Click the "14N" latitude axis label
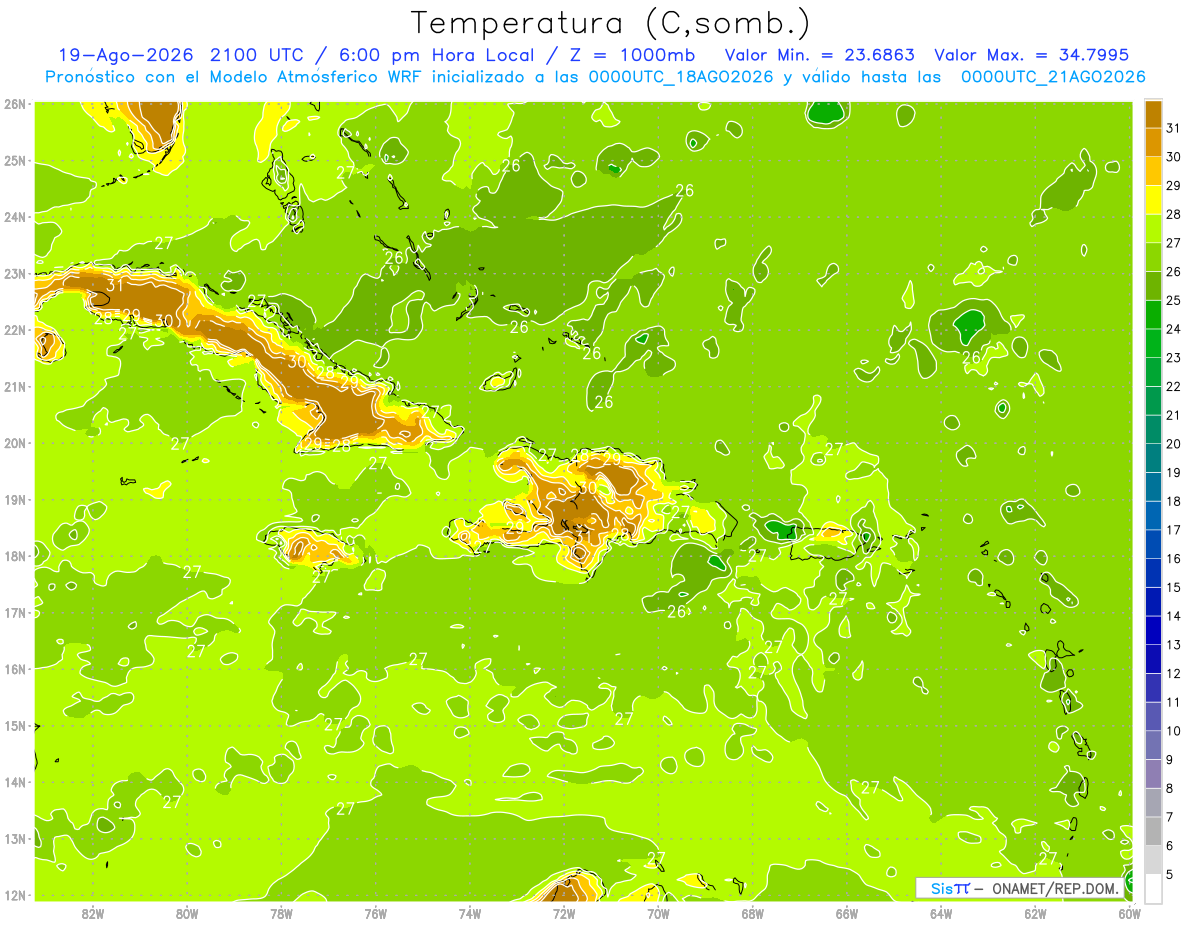The height and width of the screenshot is (927, 1200). pos(15,782)
